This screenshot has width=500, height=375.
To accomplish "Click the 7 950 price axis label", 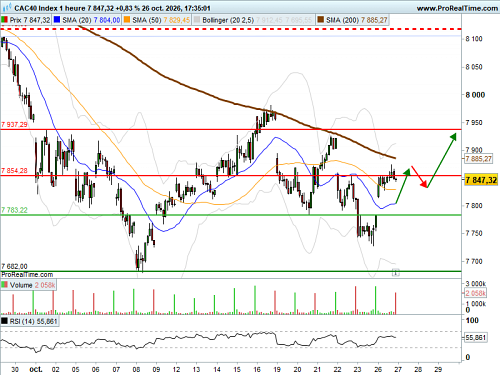I will point(474,123).
